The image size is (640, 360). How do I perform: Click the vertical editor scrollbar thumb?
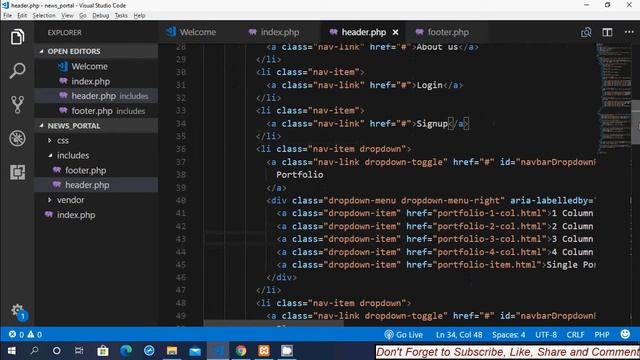click(x=636, y=122)
